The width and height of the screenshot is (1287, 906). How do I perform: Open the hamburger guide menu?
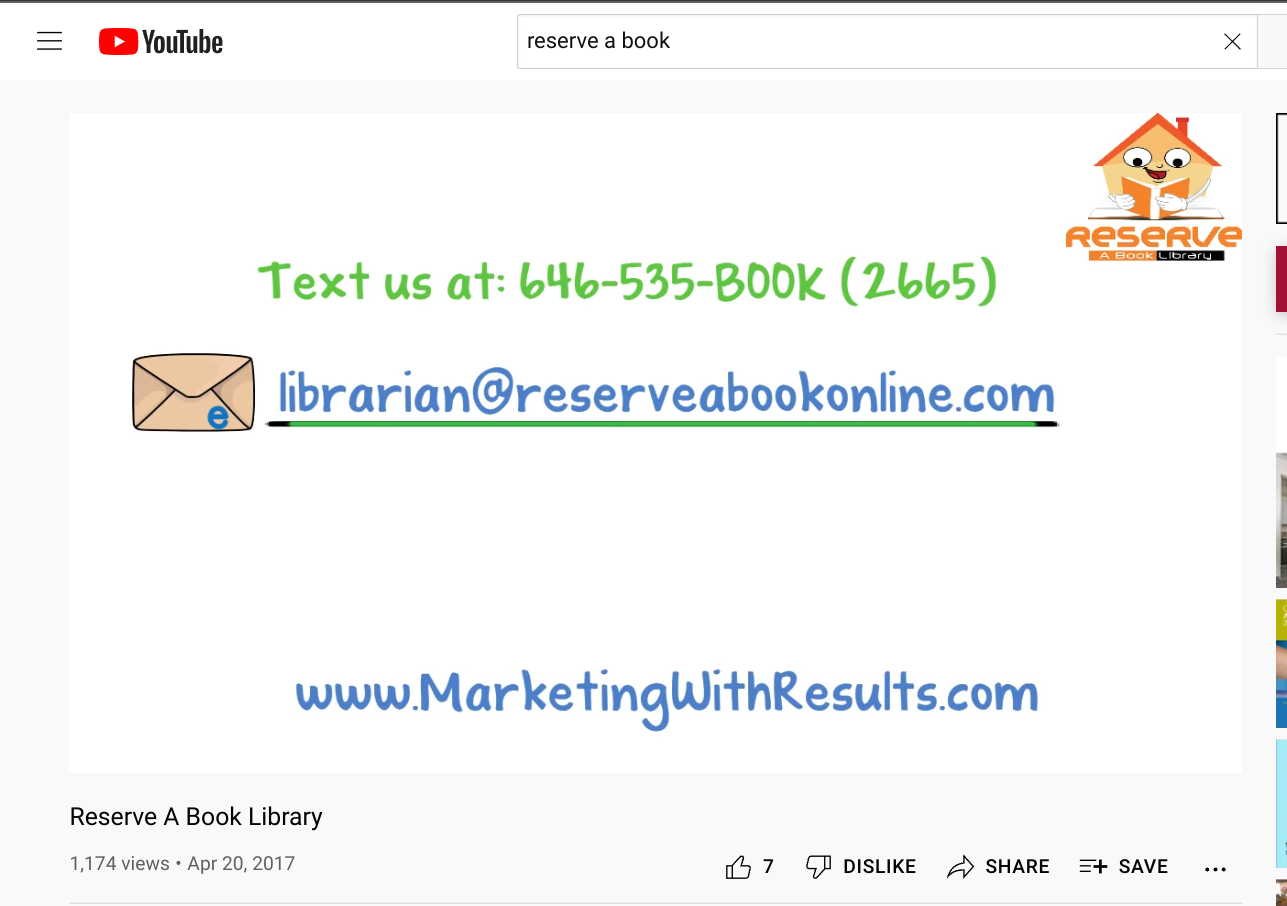point(49,41)
